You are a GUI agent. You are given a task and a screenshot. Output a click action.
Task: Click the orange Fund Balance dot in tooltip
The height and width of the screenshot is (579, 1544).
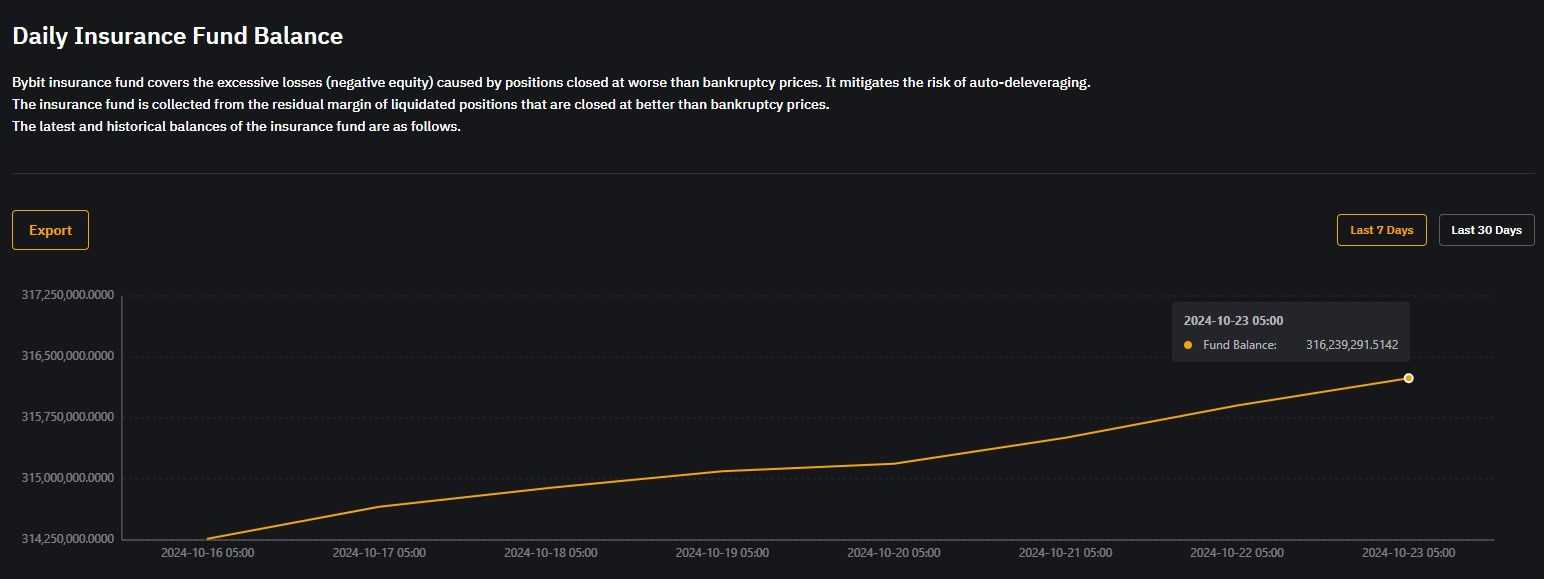[x=1188, y=345]
